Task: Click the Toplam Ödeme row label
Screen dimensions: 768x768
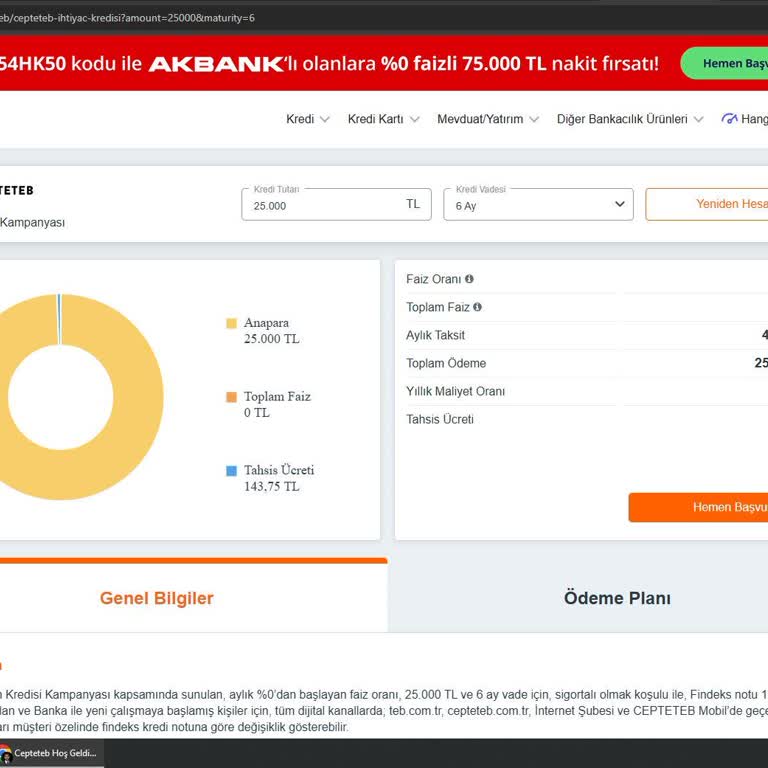Action: pos(446,363)
